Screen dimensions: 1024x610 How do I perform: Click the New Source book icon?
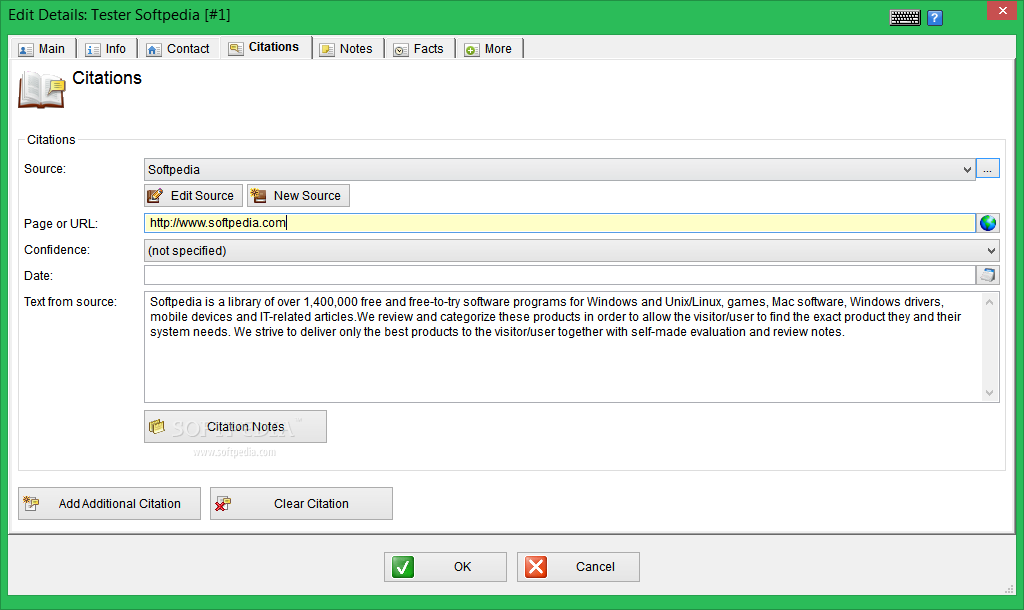[259, 195]
